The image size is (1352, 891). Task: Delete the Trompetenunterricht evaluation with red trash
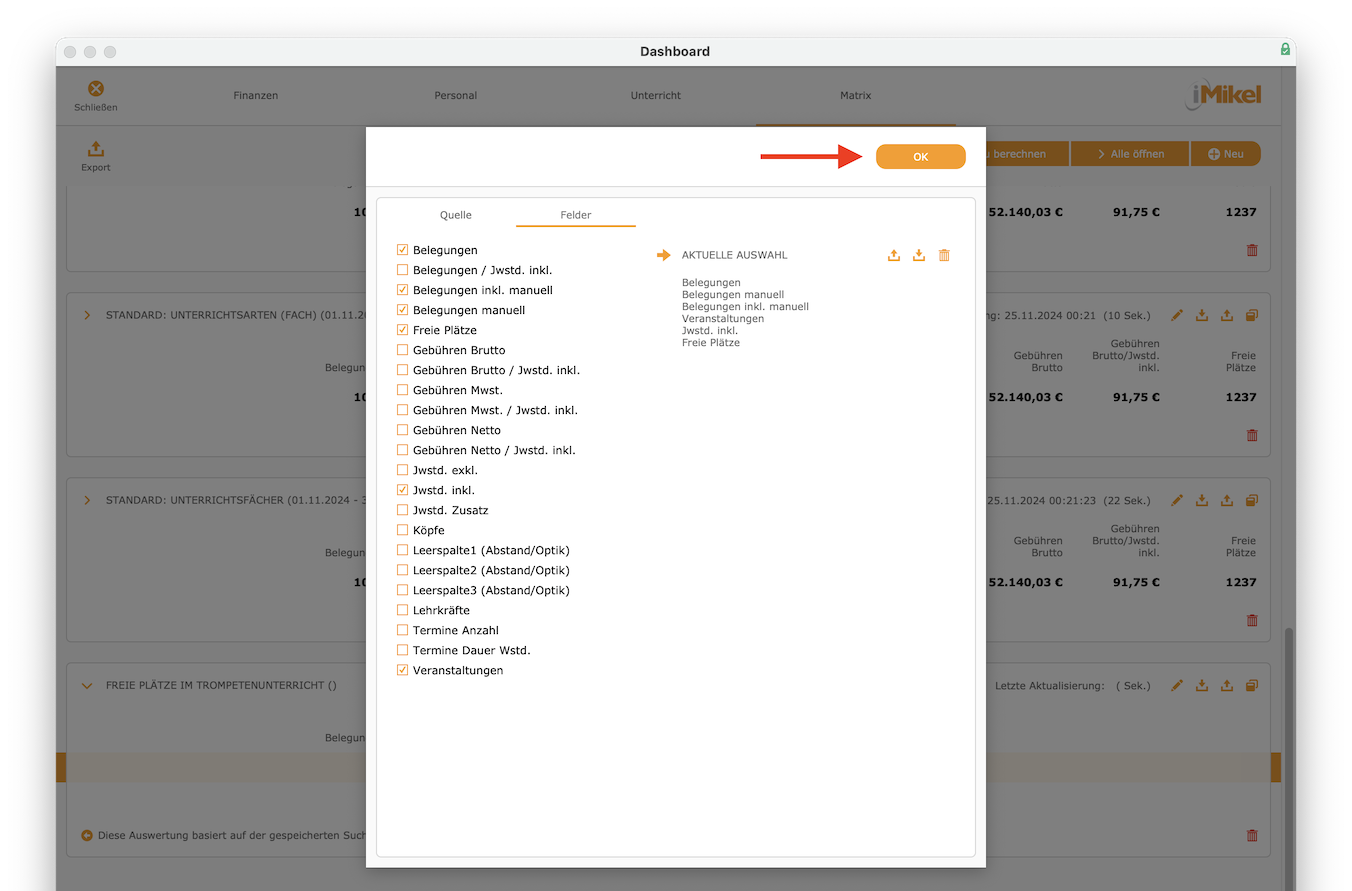[1252, 835]
